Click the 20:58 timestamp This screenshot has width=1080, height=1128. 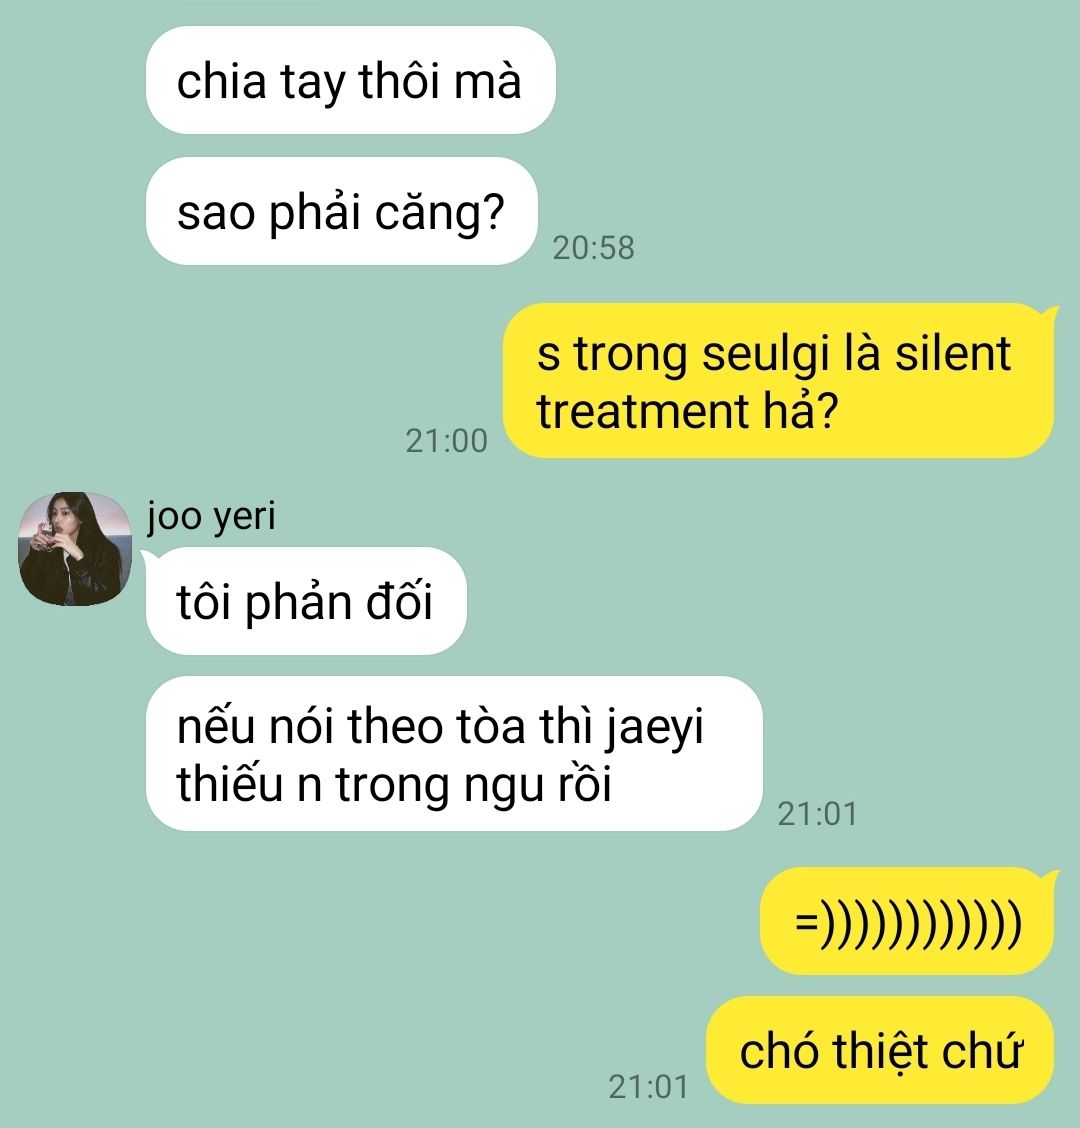coord(594,248)
